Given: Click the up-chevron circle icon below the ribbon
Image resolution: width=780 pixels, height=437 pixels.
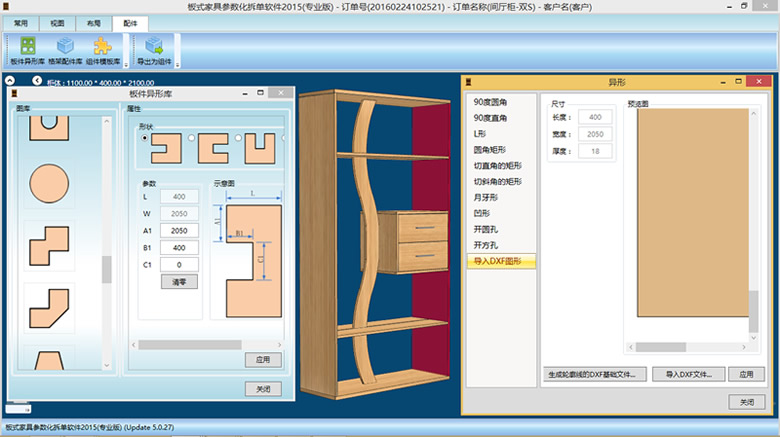Looking at the screenshot, I should [9, 80].
